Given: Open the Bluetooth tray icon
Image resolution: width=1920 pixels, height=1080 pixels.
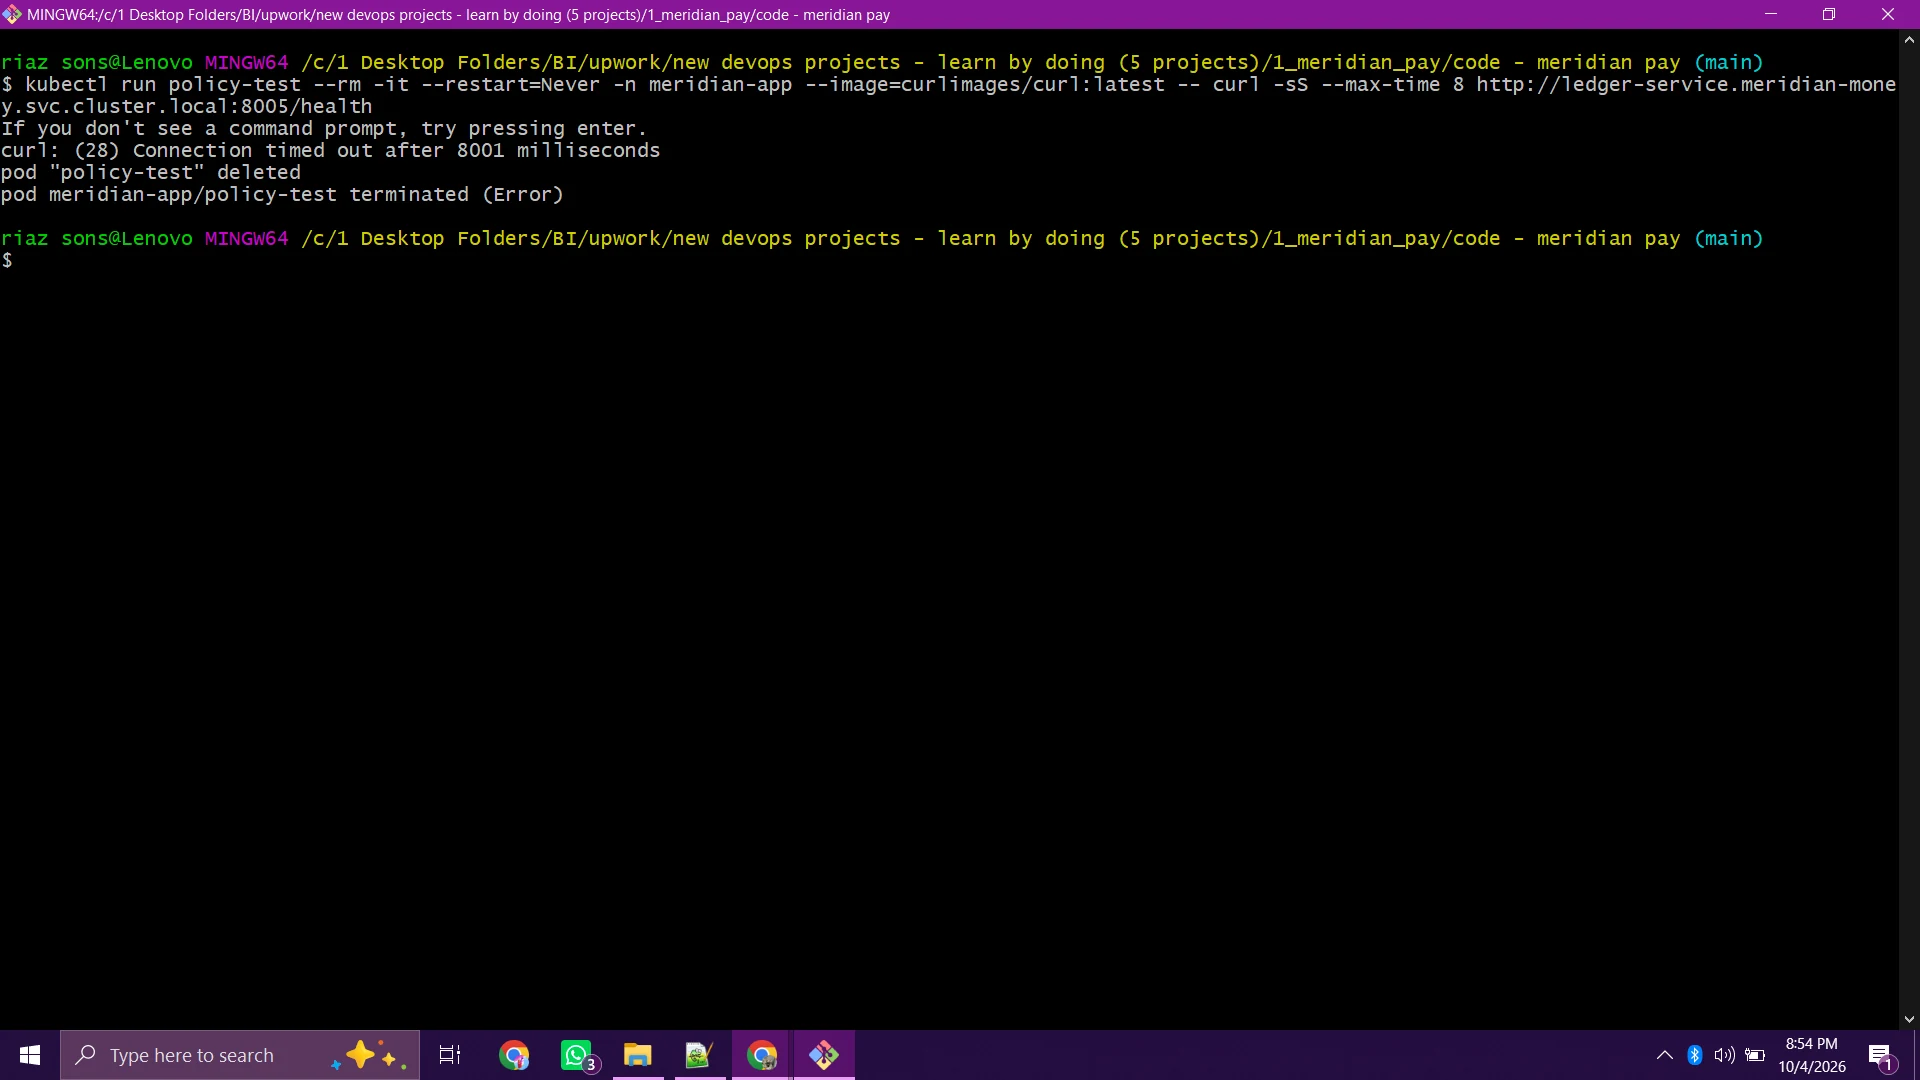Looking at the screenshot, I should click(1695, 1055).
